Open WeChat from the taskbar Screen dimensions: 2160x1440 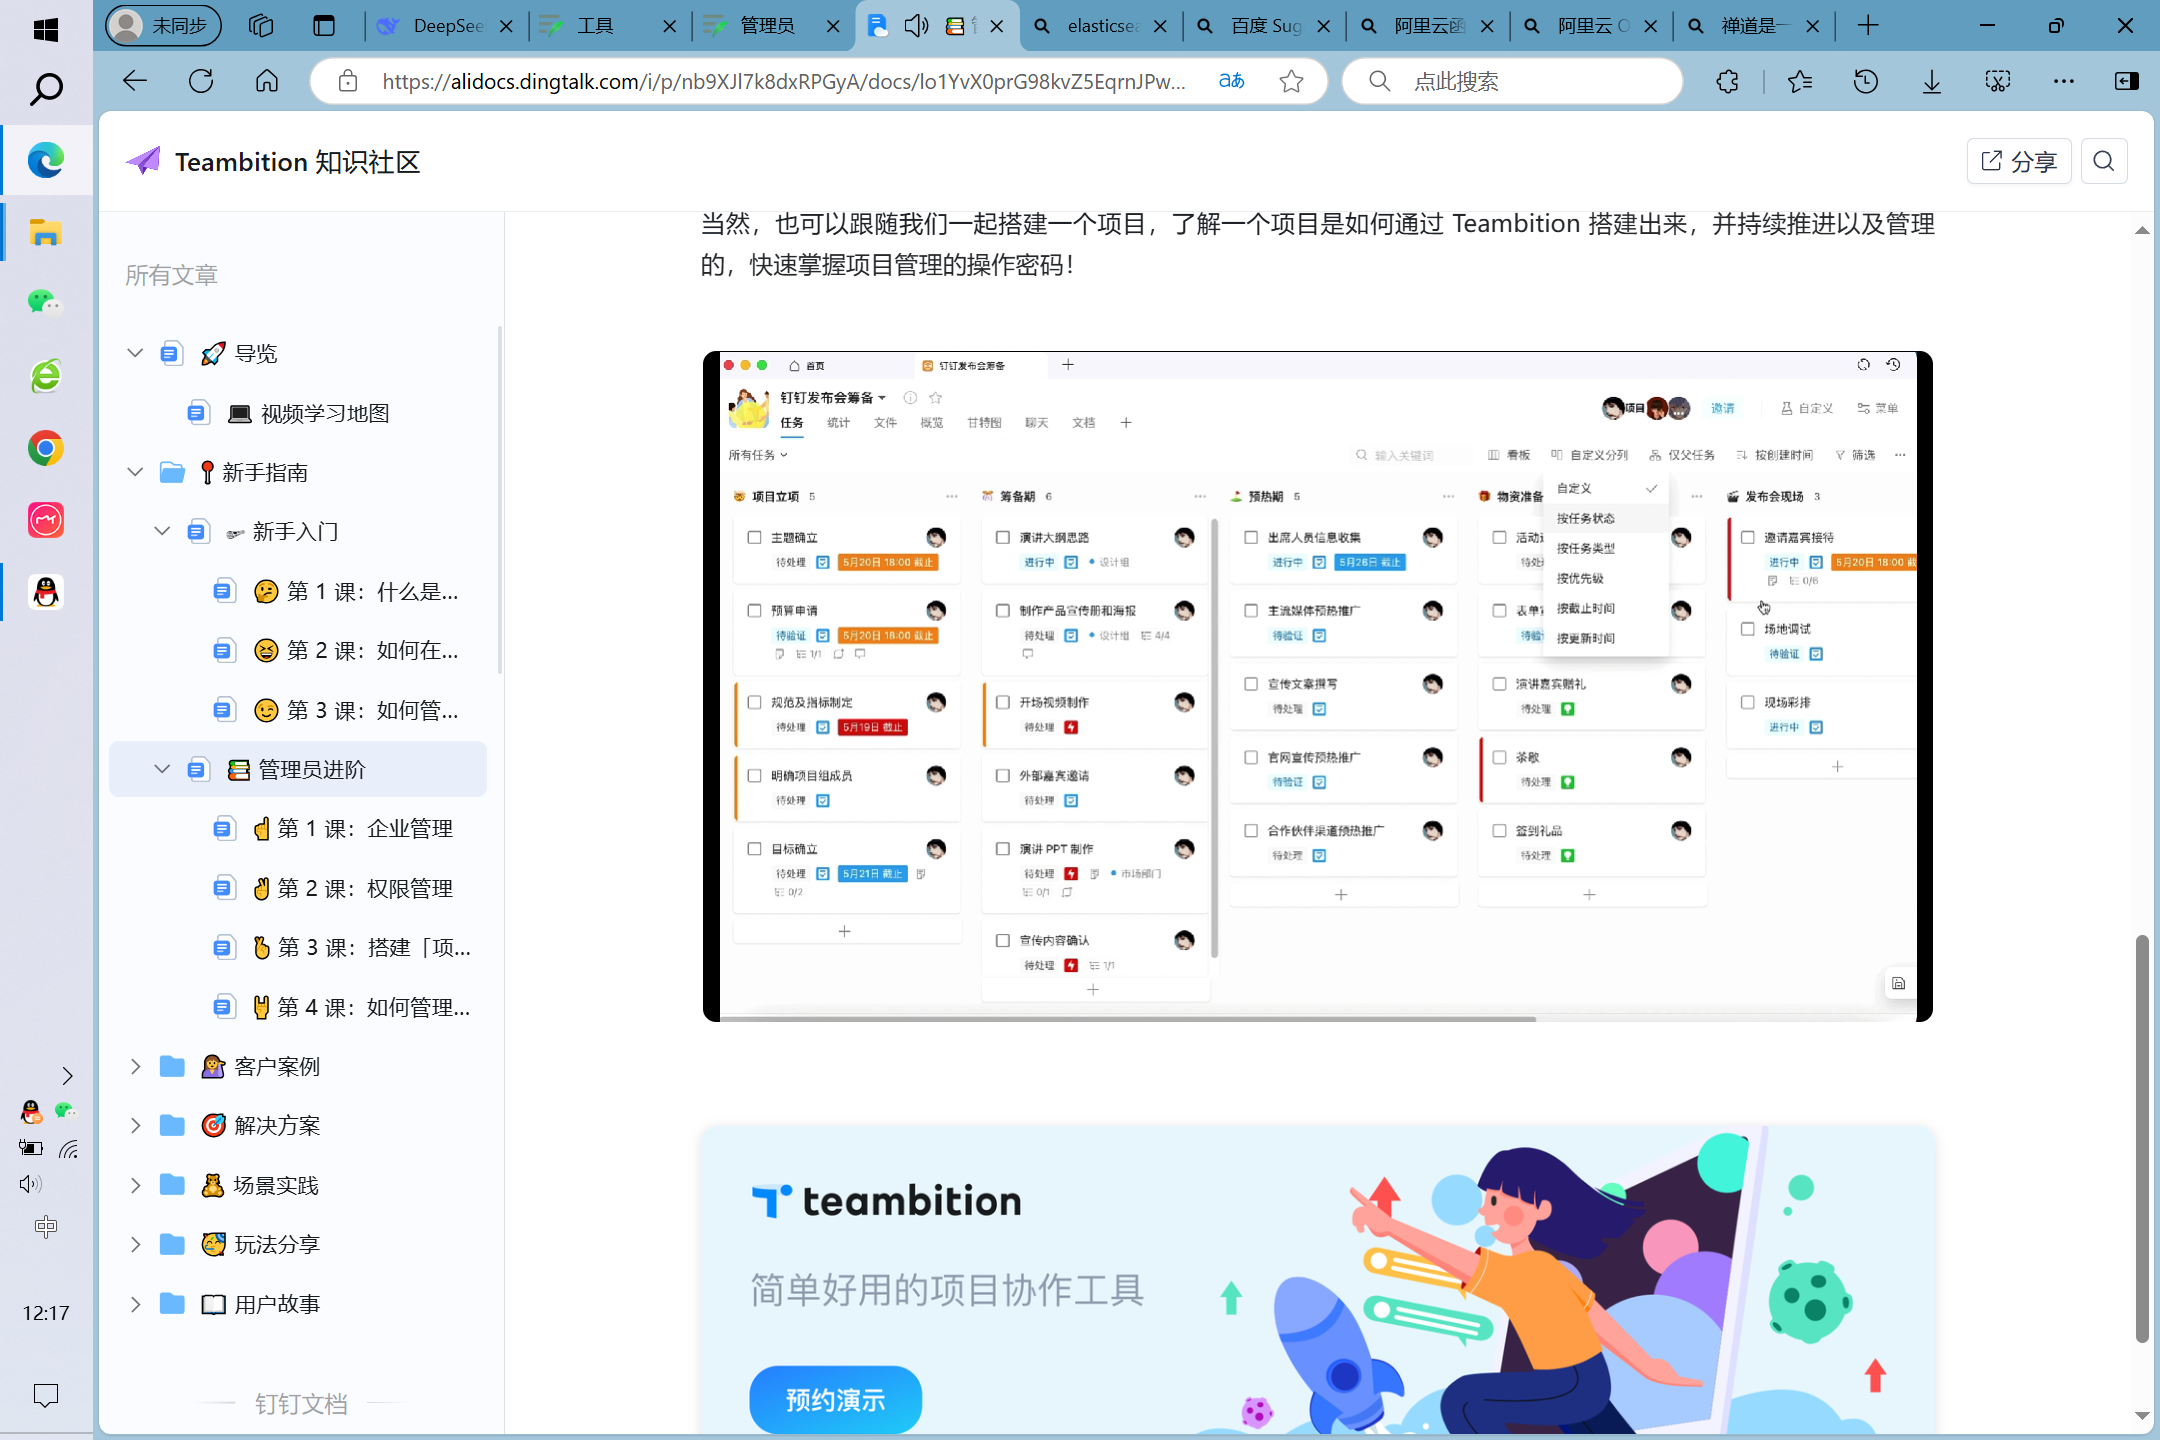[46, 302]
